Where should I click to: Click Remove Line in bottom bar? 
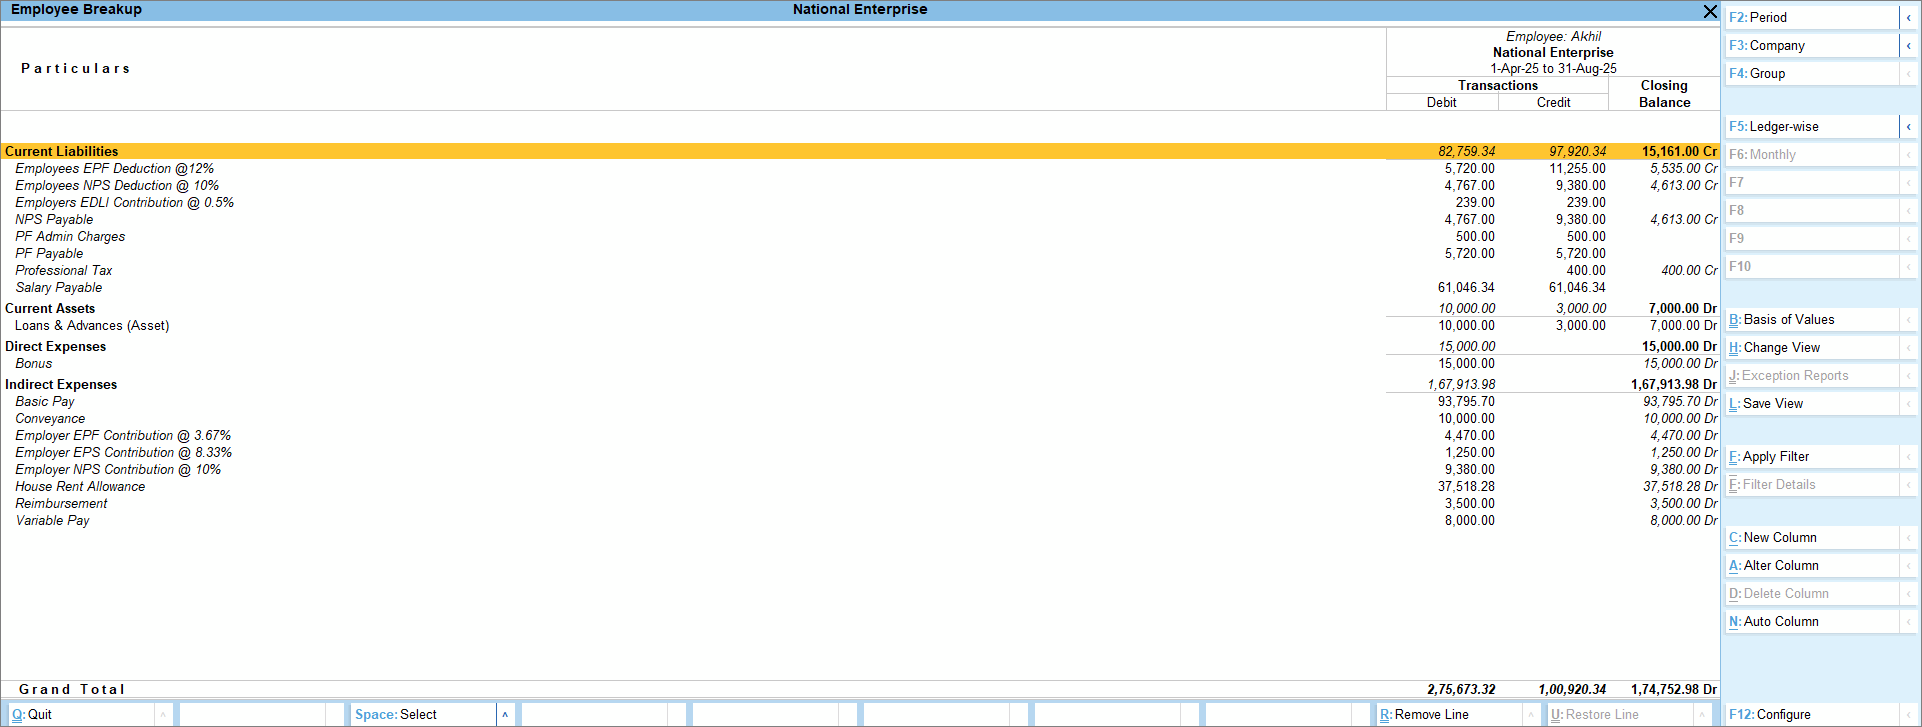pos(1450,715)
